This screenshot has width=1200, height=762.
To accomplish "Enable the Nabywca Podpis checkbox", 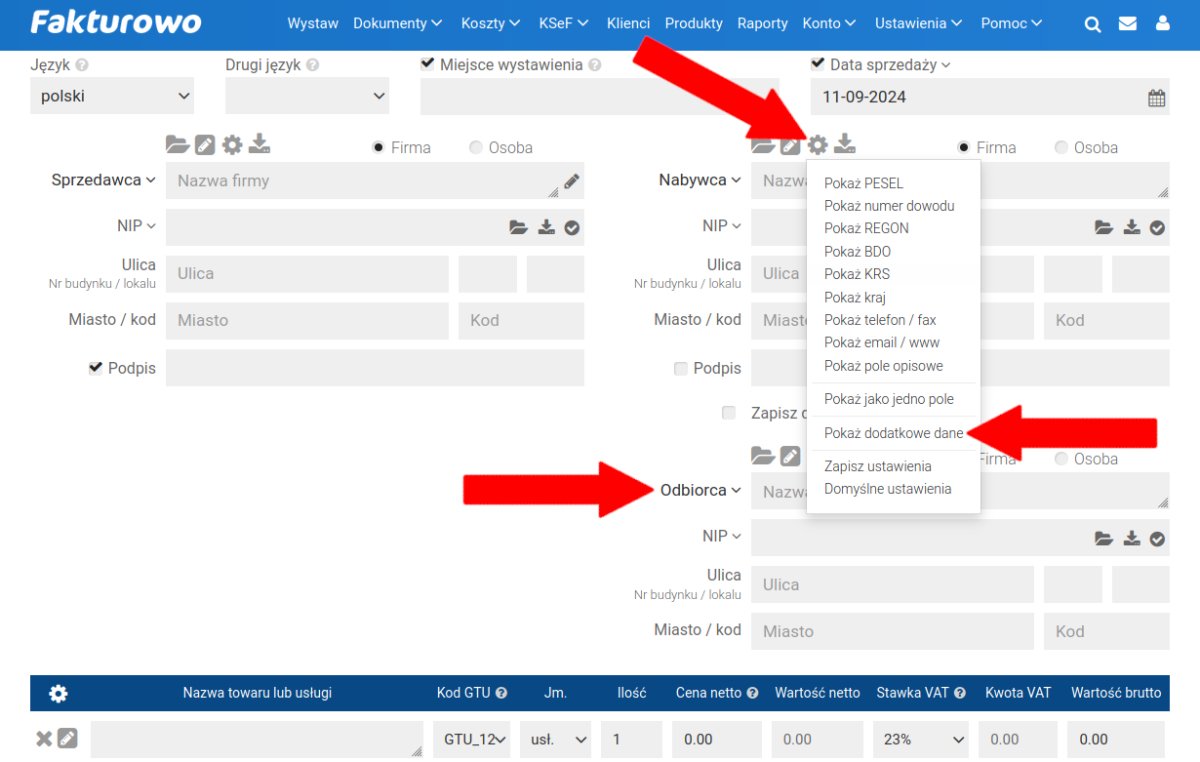I will pos(681,368).
